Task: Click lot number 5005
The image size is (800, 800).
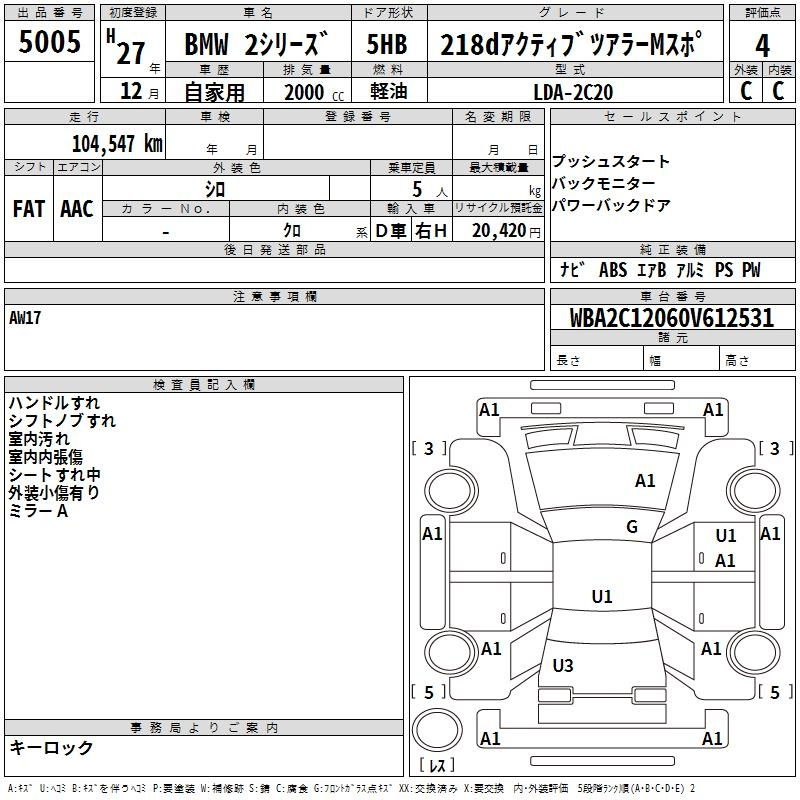Action: tap(49, 42)
